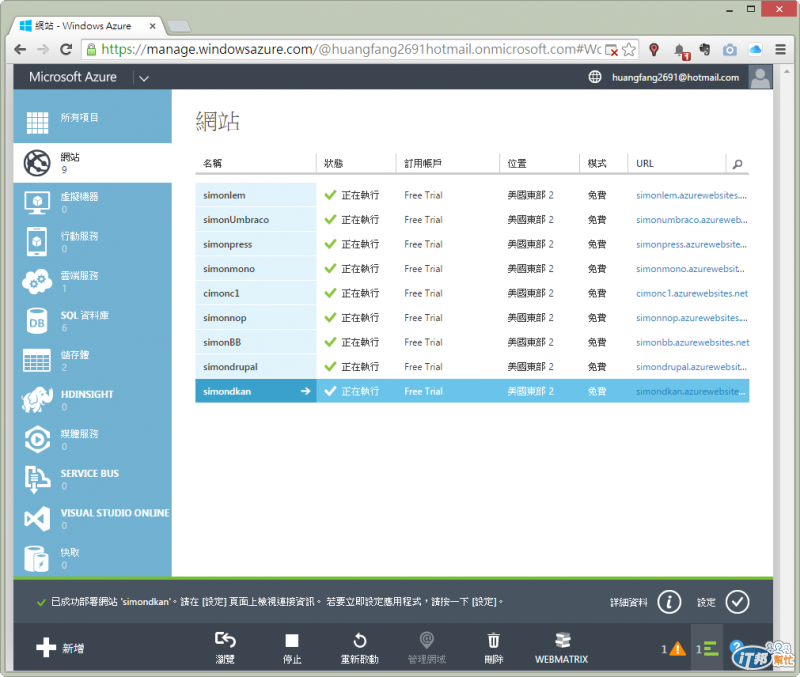
Task: Open the 儲存體 table icon
Action: tap(37, 360)
